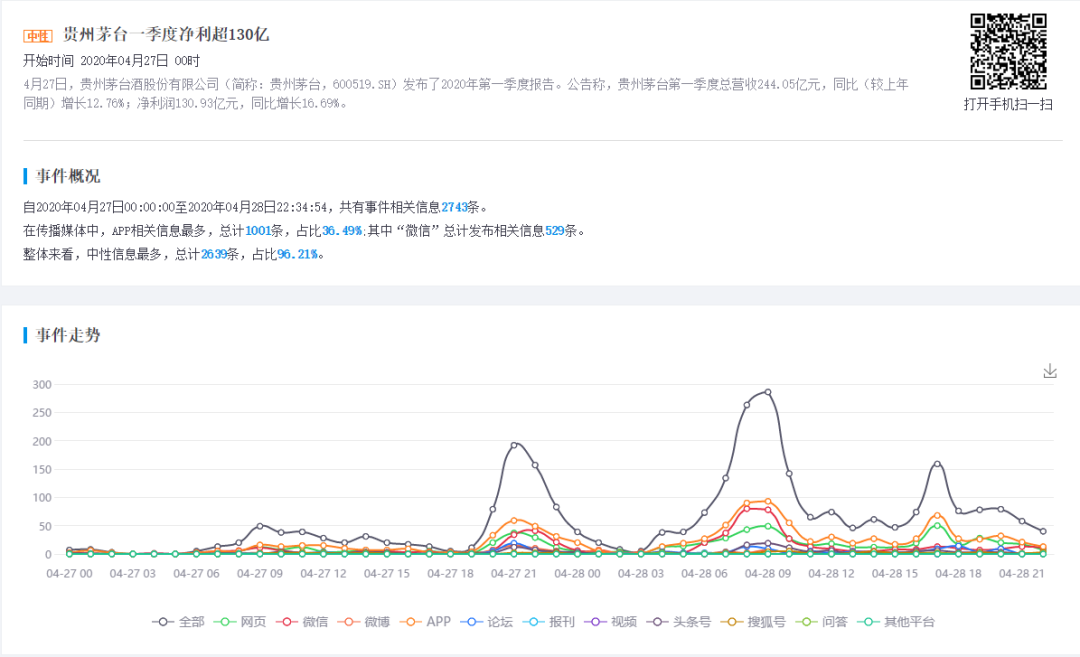Screen dimensions: 1080x657
Task: Click the neutral info count 2639
Action: point(214,254)
